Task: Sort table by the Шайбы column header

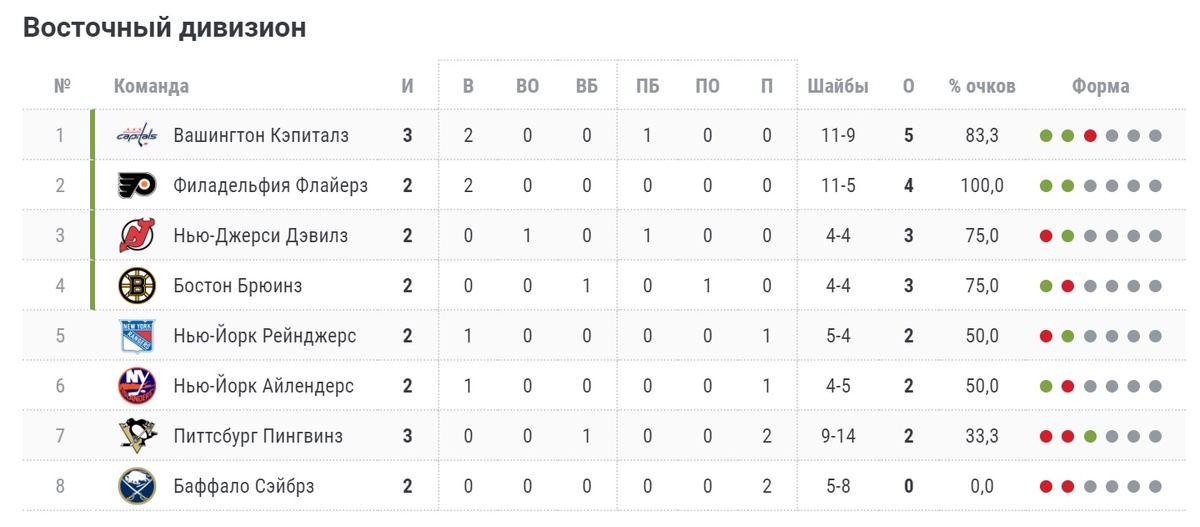Action: [x=838, y=86]
